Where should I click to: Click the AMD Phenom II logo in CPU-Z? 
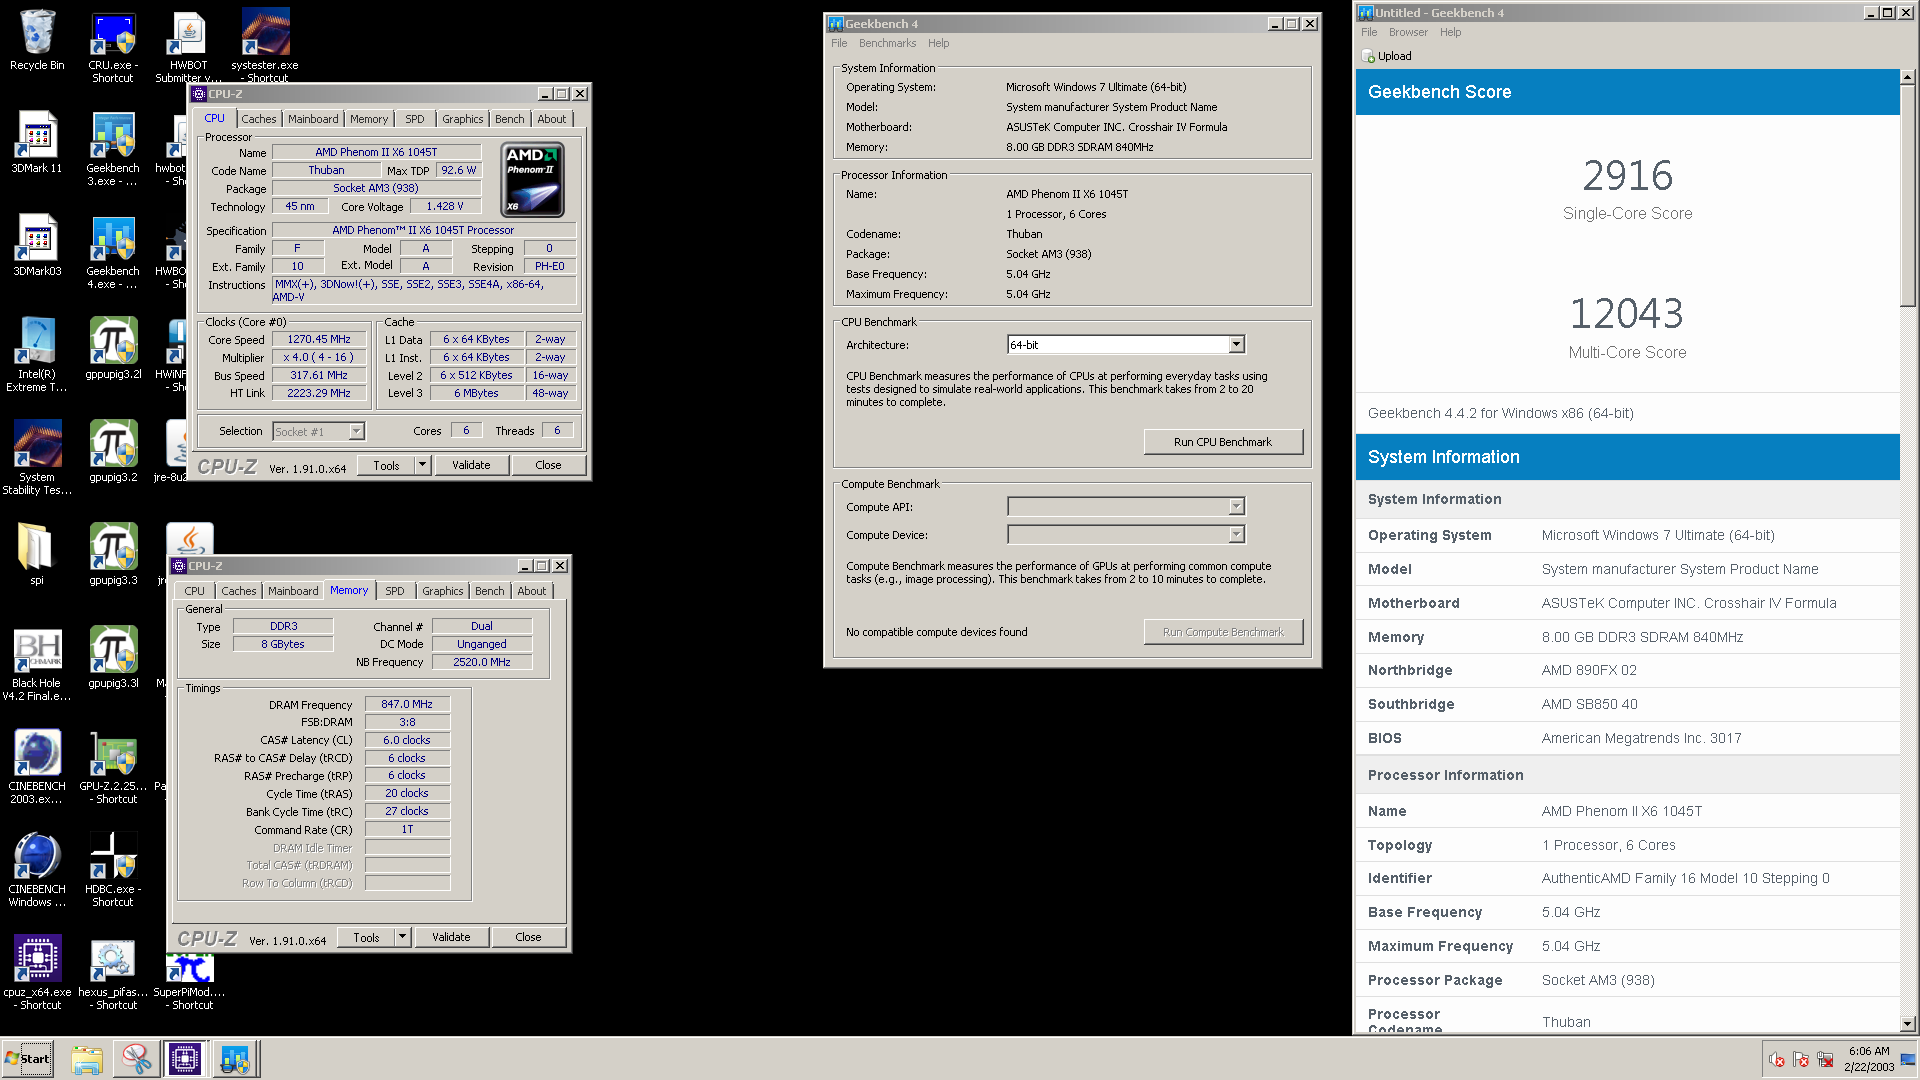point(532,180)
